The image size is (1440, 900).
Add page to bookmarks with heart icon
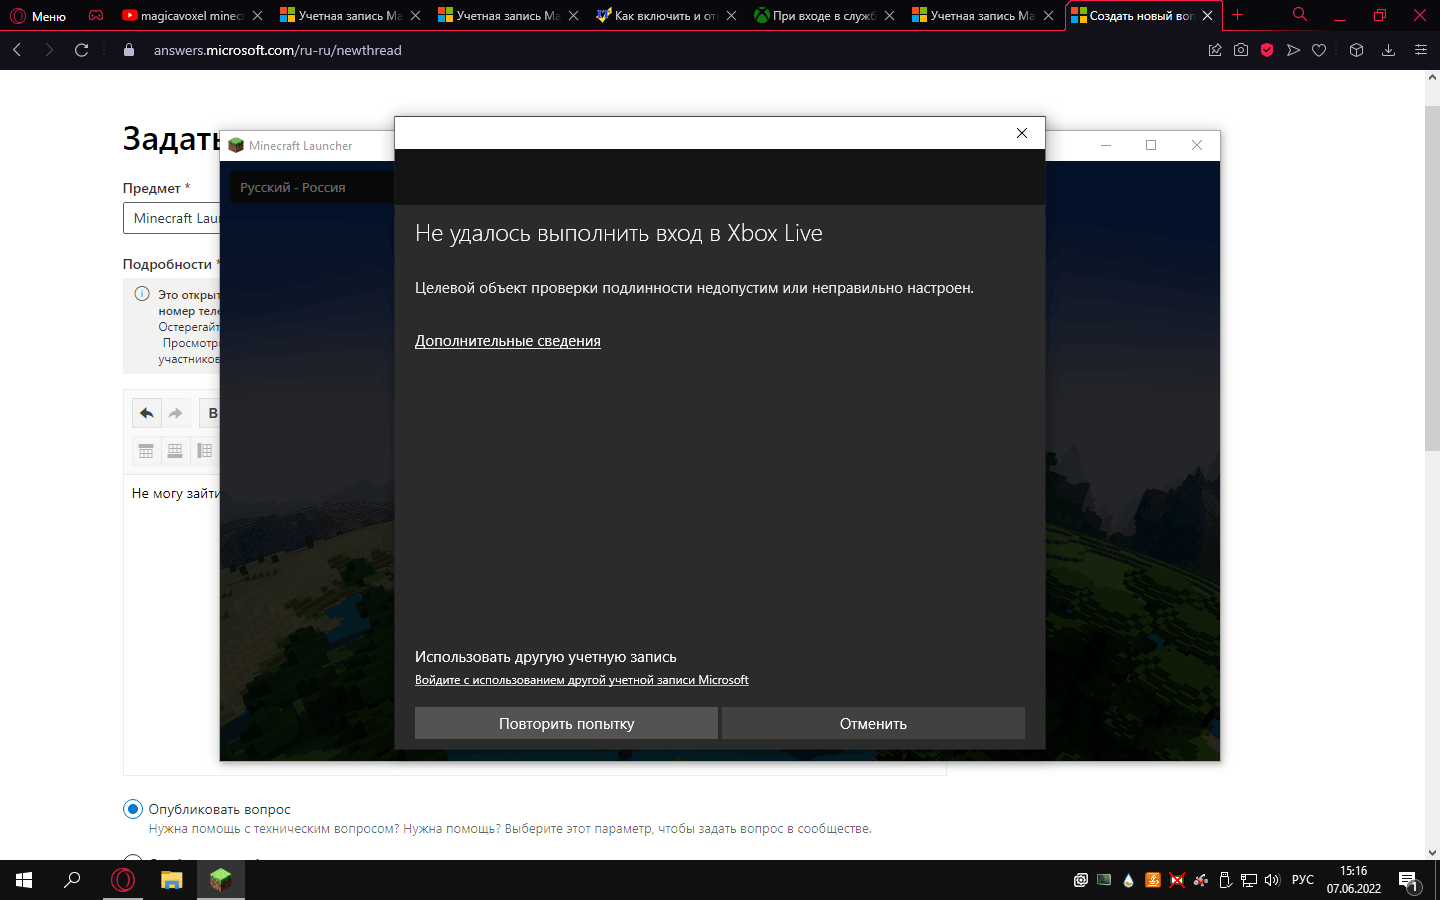click(1319, 50)
